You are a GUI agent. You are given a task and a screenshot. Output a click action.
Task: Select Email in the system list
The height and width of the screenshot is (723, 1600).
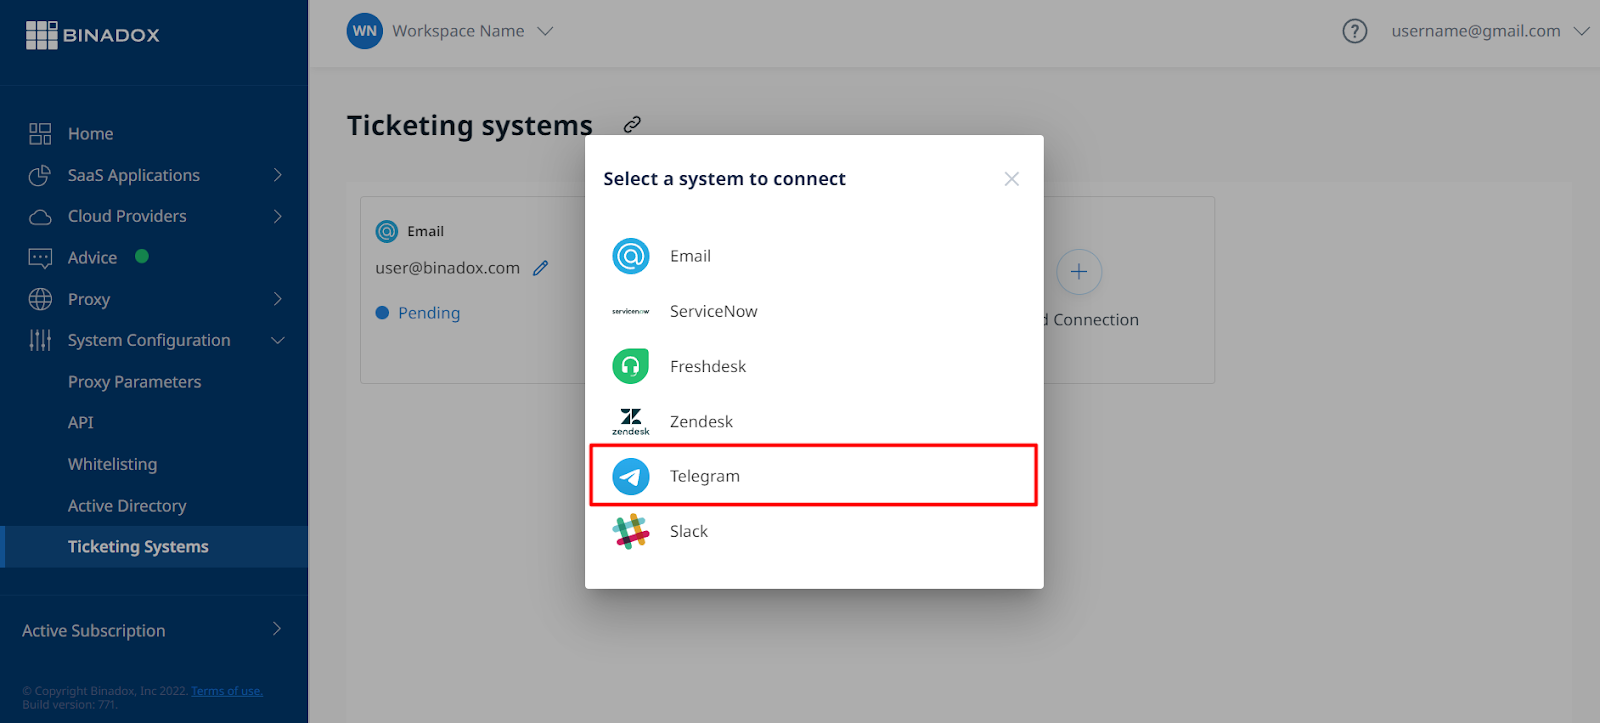[x=814, y=256]
